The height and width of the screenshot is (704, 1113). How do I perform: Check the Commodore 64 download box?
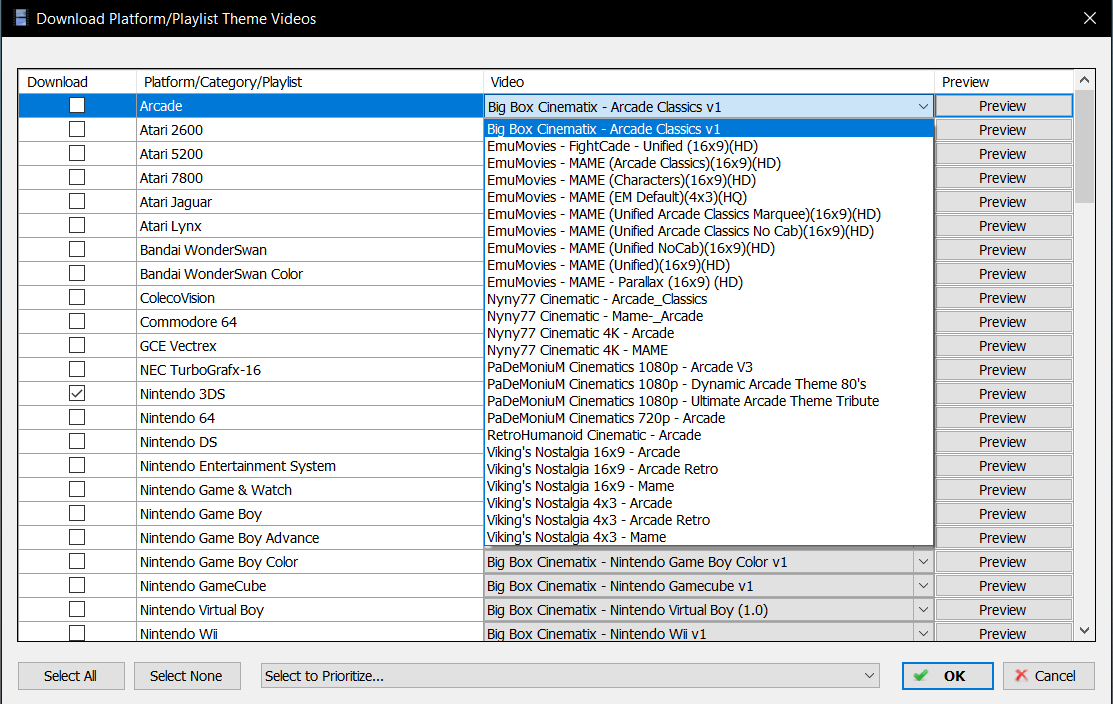pos(77,321)
